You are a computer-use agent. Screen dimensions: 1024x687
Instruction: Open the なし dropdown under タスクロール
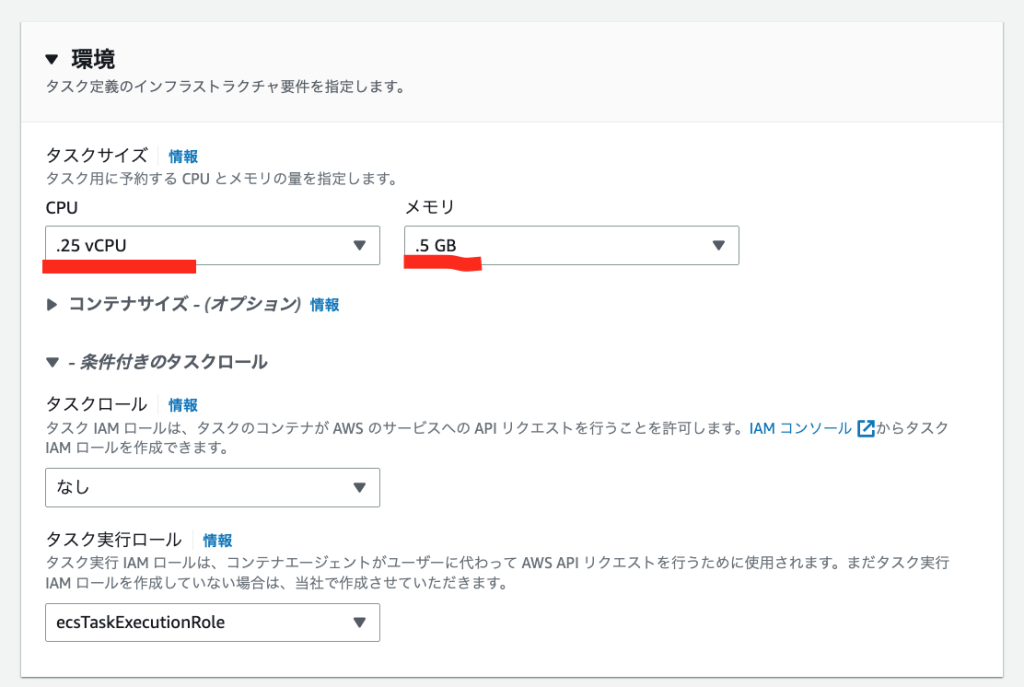pos(200,488)
